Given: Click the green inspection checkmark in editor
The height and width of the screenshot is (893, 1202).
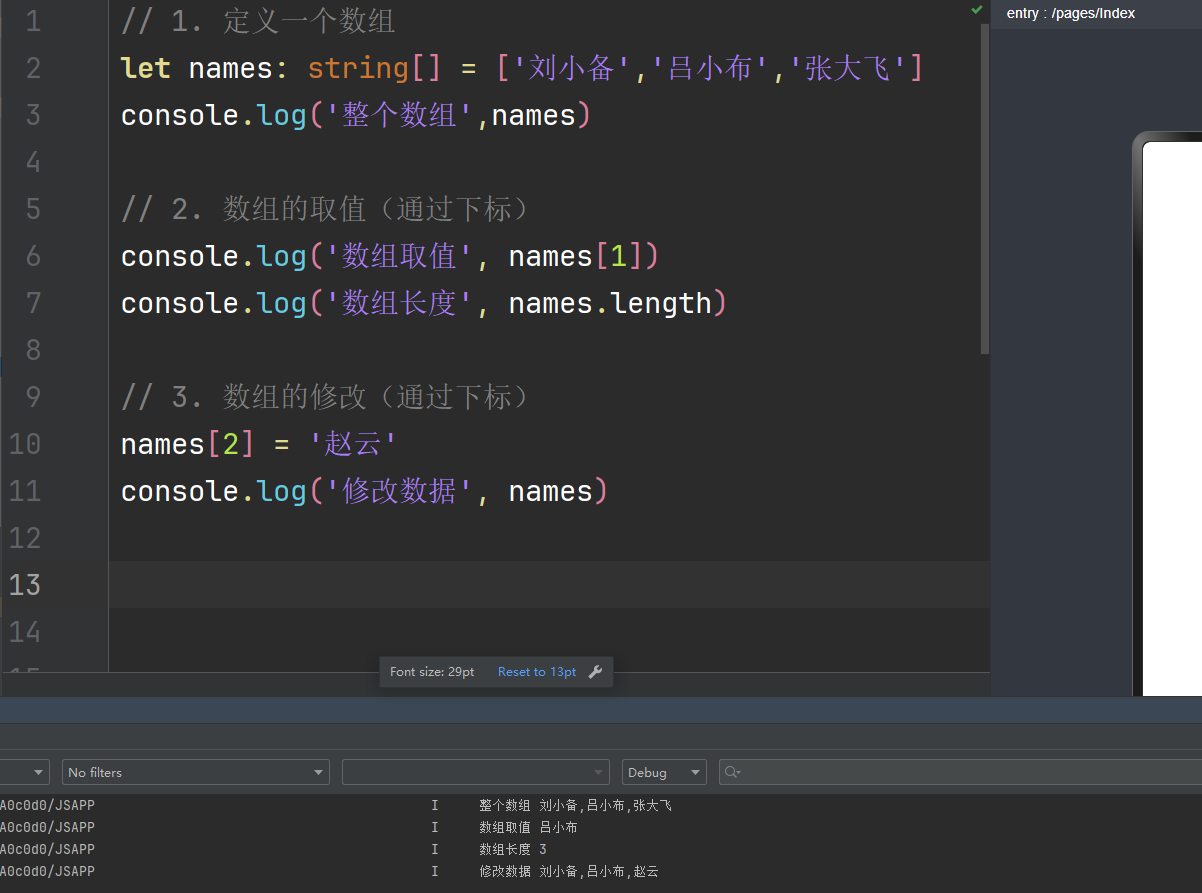Looking at the screenshot, I should 977,10.
